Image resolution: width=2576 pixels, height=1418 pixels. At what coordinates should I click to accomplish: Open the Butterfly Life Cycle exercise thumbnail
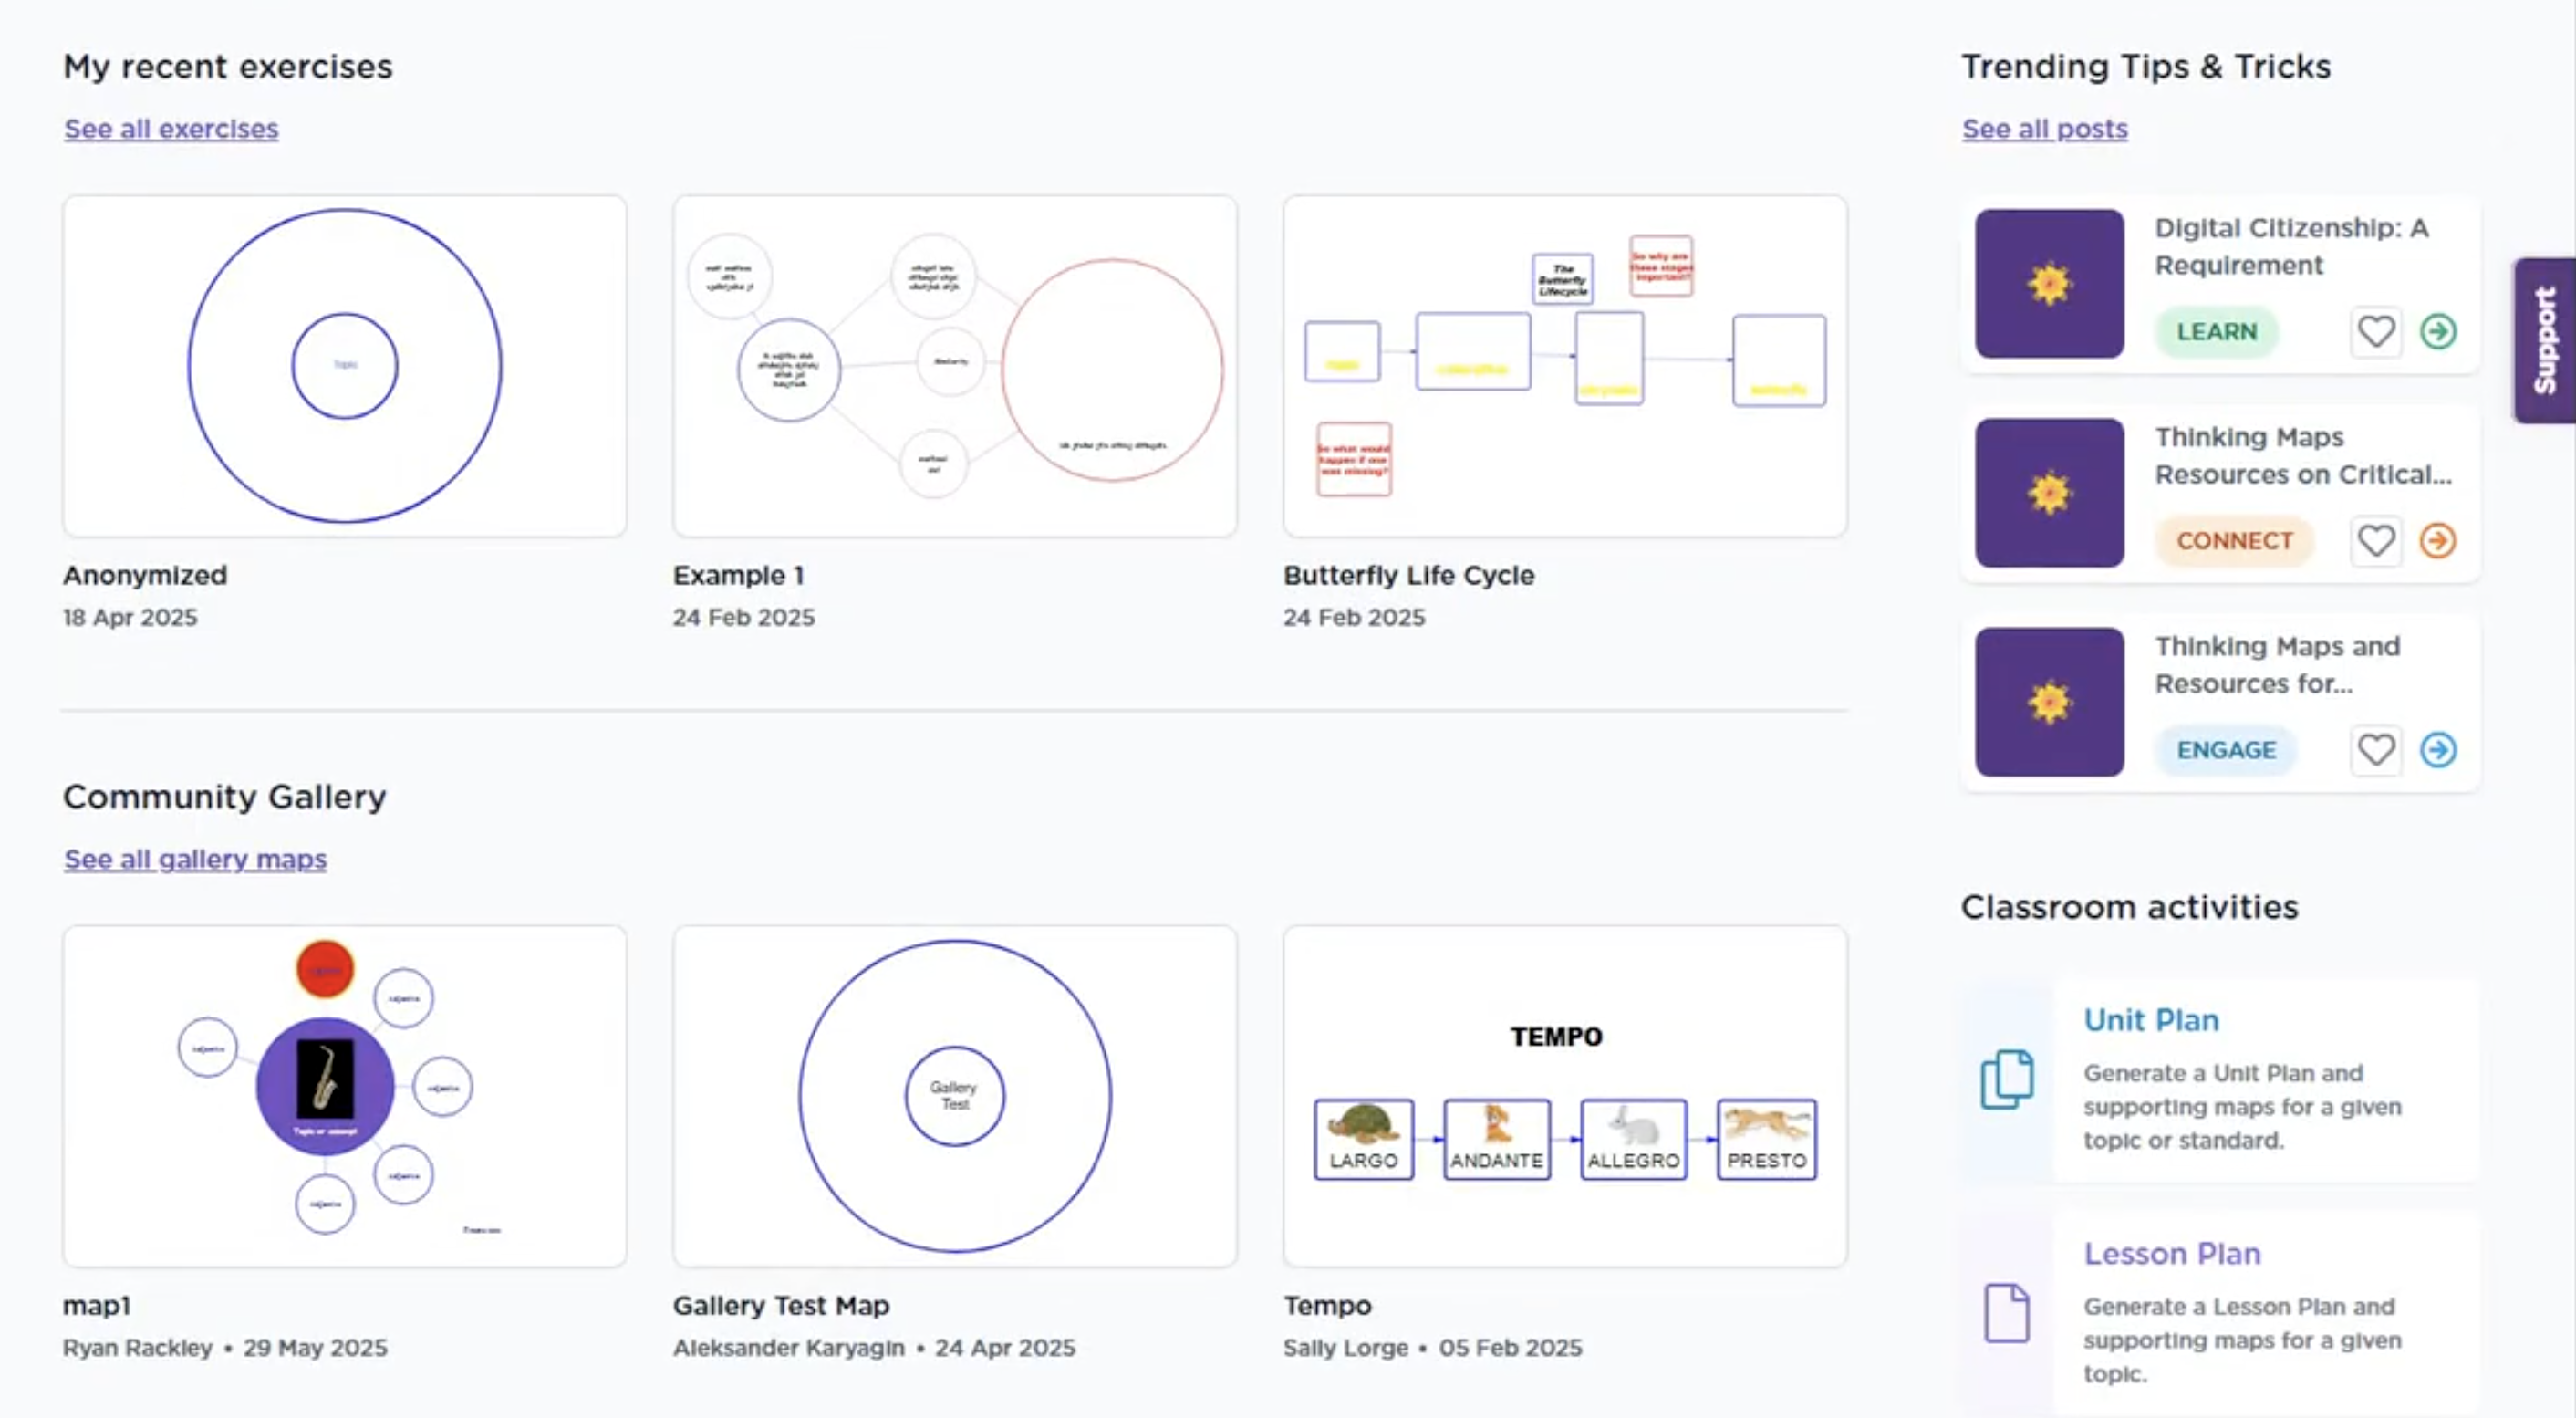pyautogui.click(x=1564, y=366)
